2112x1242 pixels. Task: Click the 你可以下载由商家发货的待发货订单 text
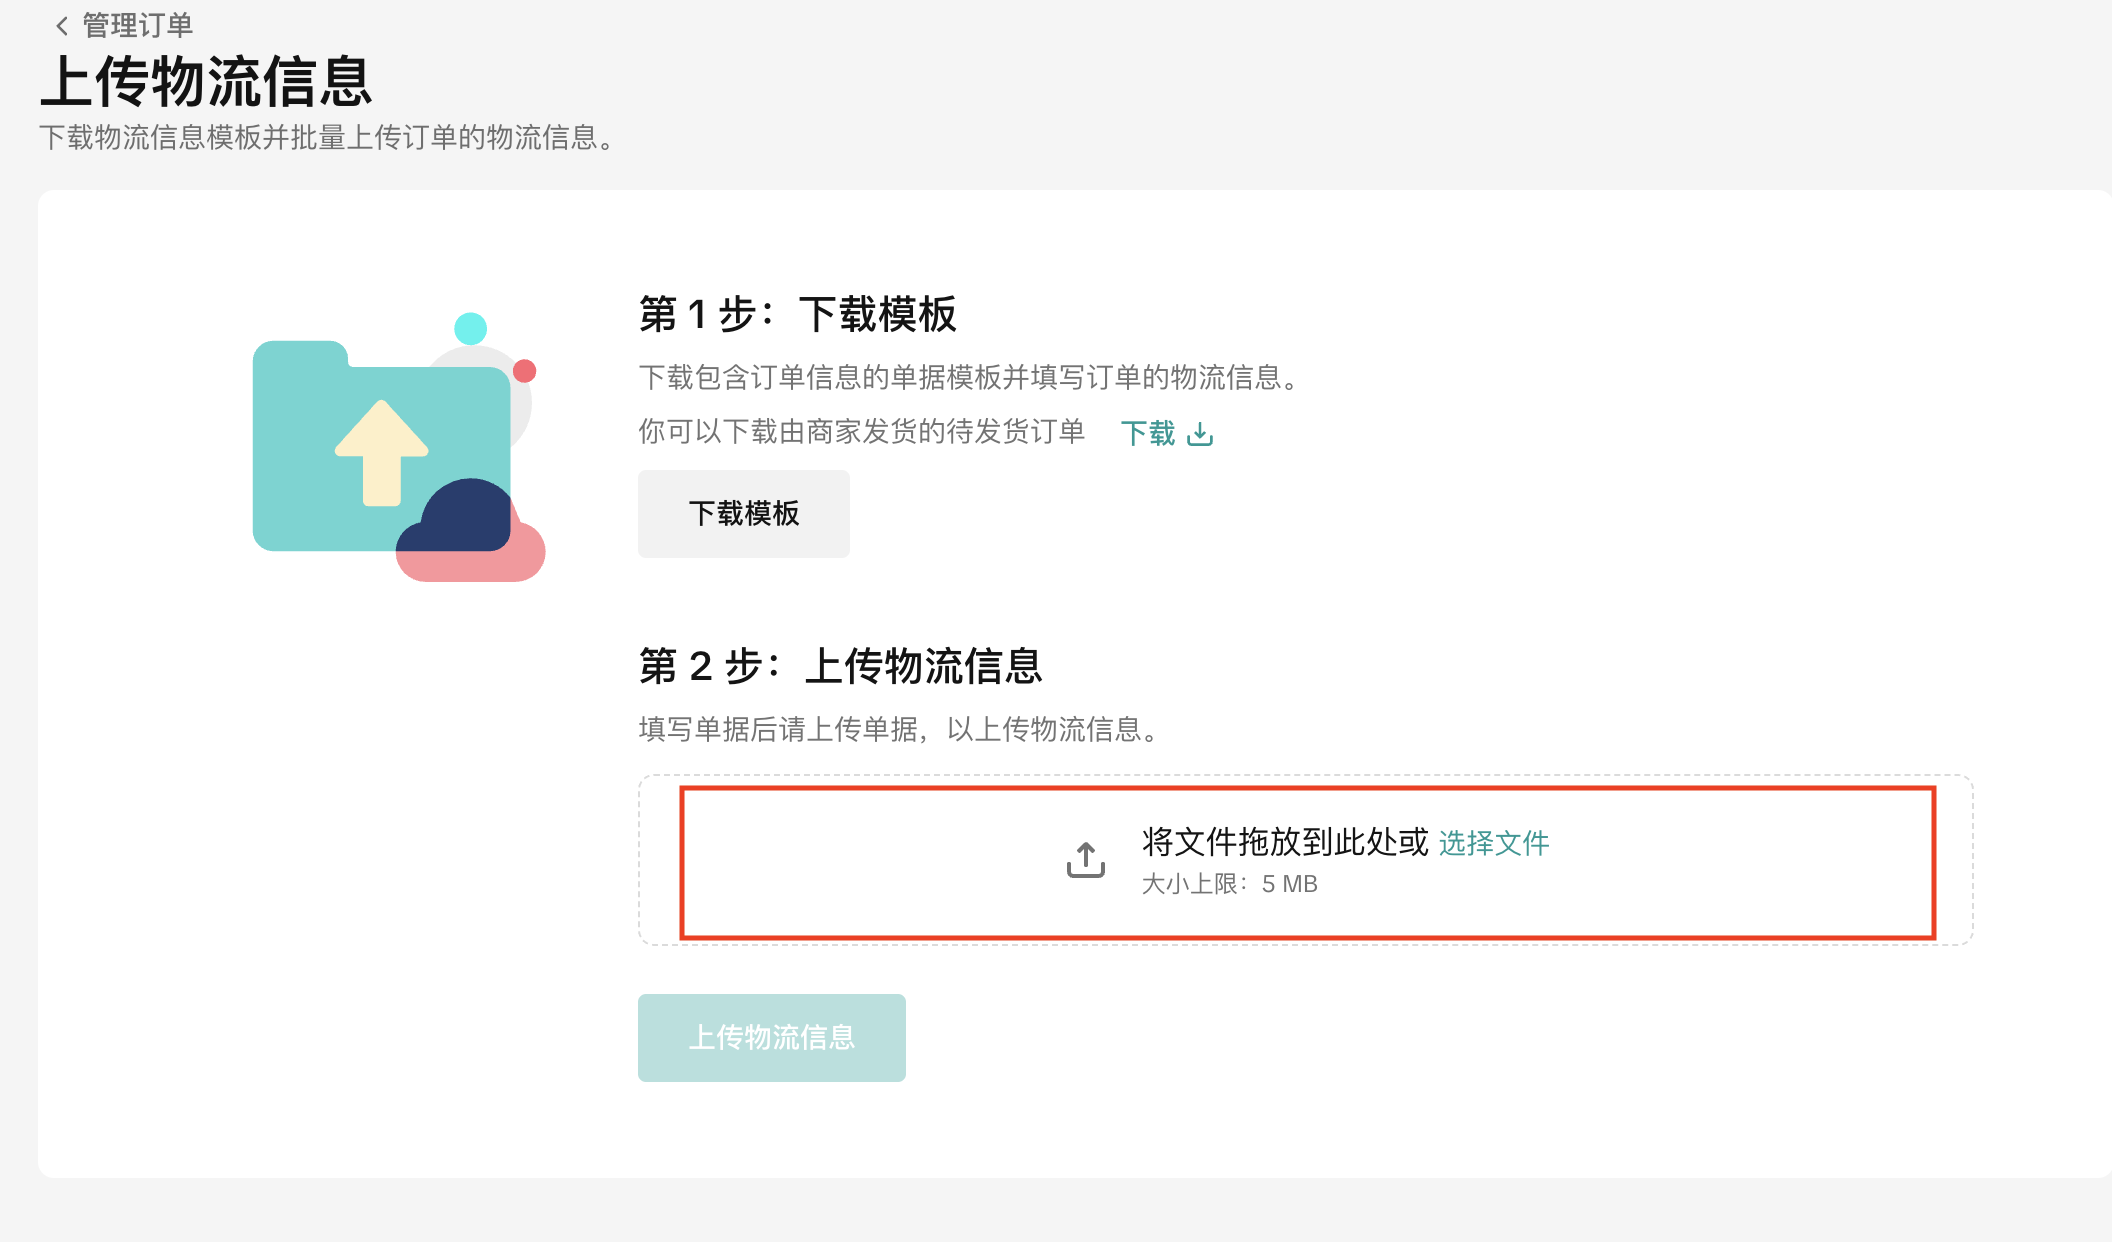click(861, 432)
